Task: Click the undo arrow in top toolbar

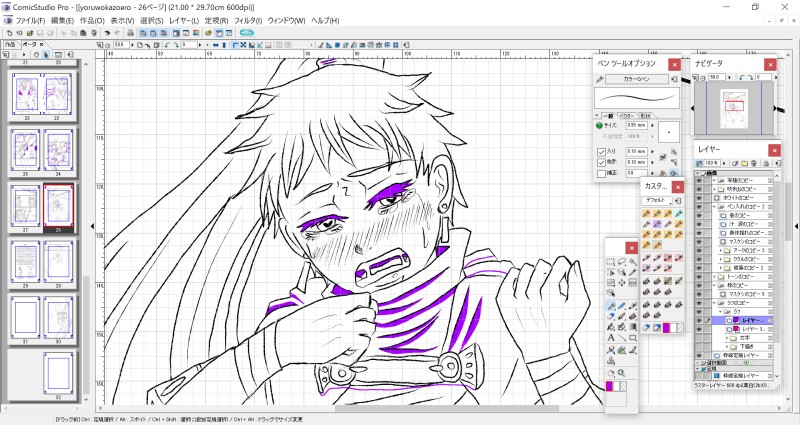Action: tap(107, 33)
